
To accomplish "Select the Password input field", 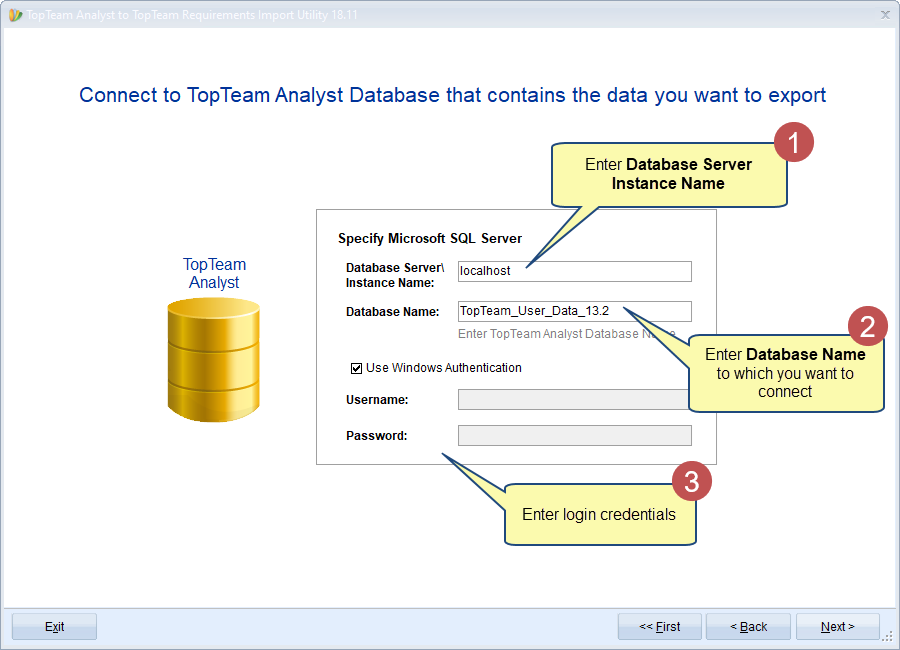I will 575,435.
